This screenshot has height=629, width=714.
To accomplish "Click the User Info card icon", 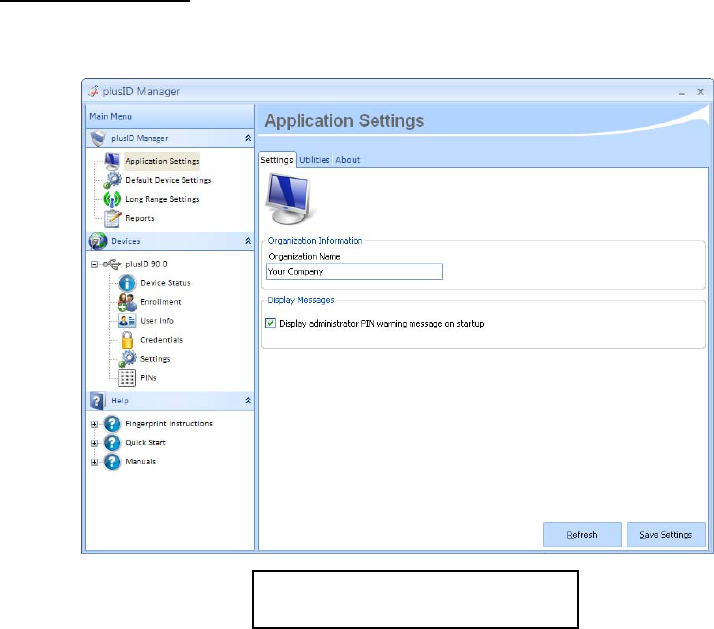I will (127, 321).
